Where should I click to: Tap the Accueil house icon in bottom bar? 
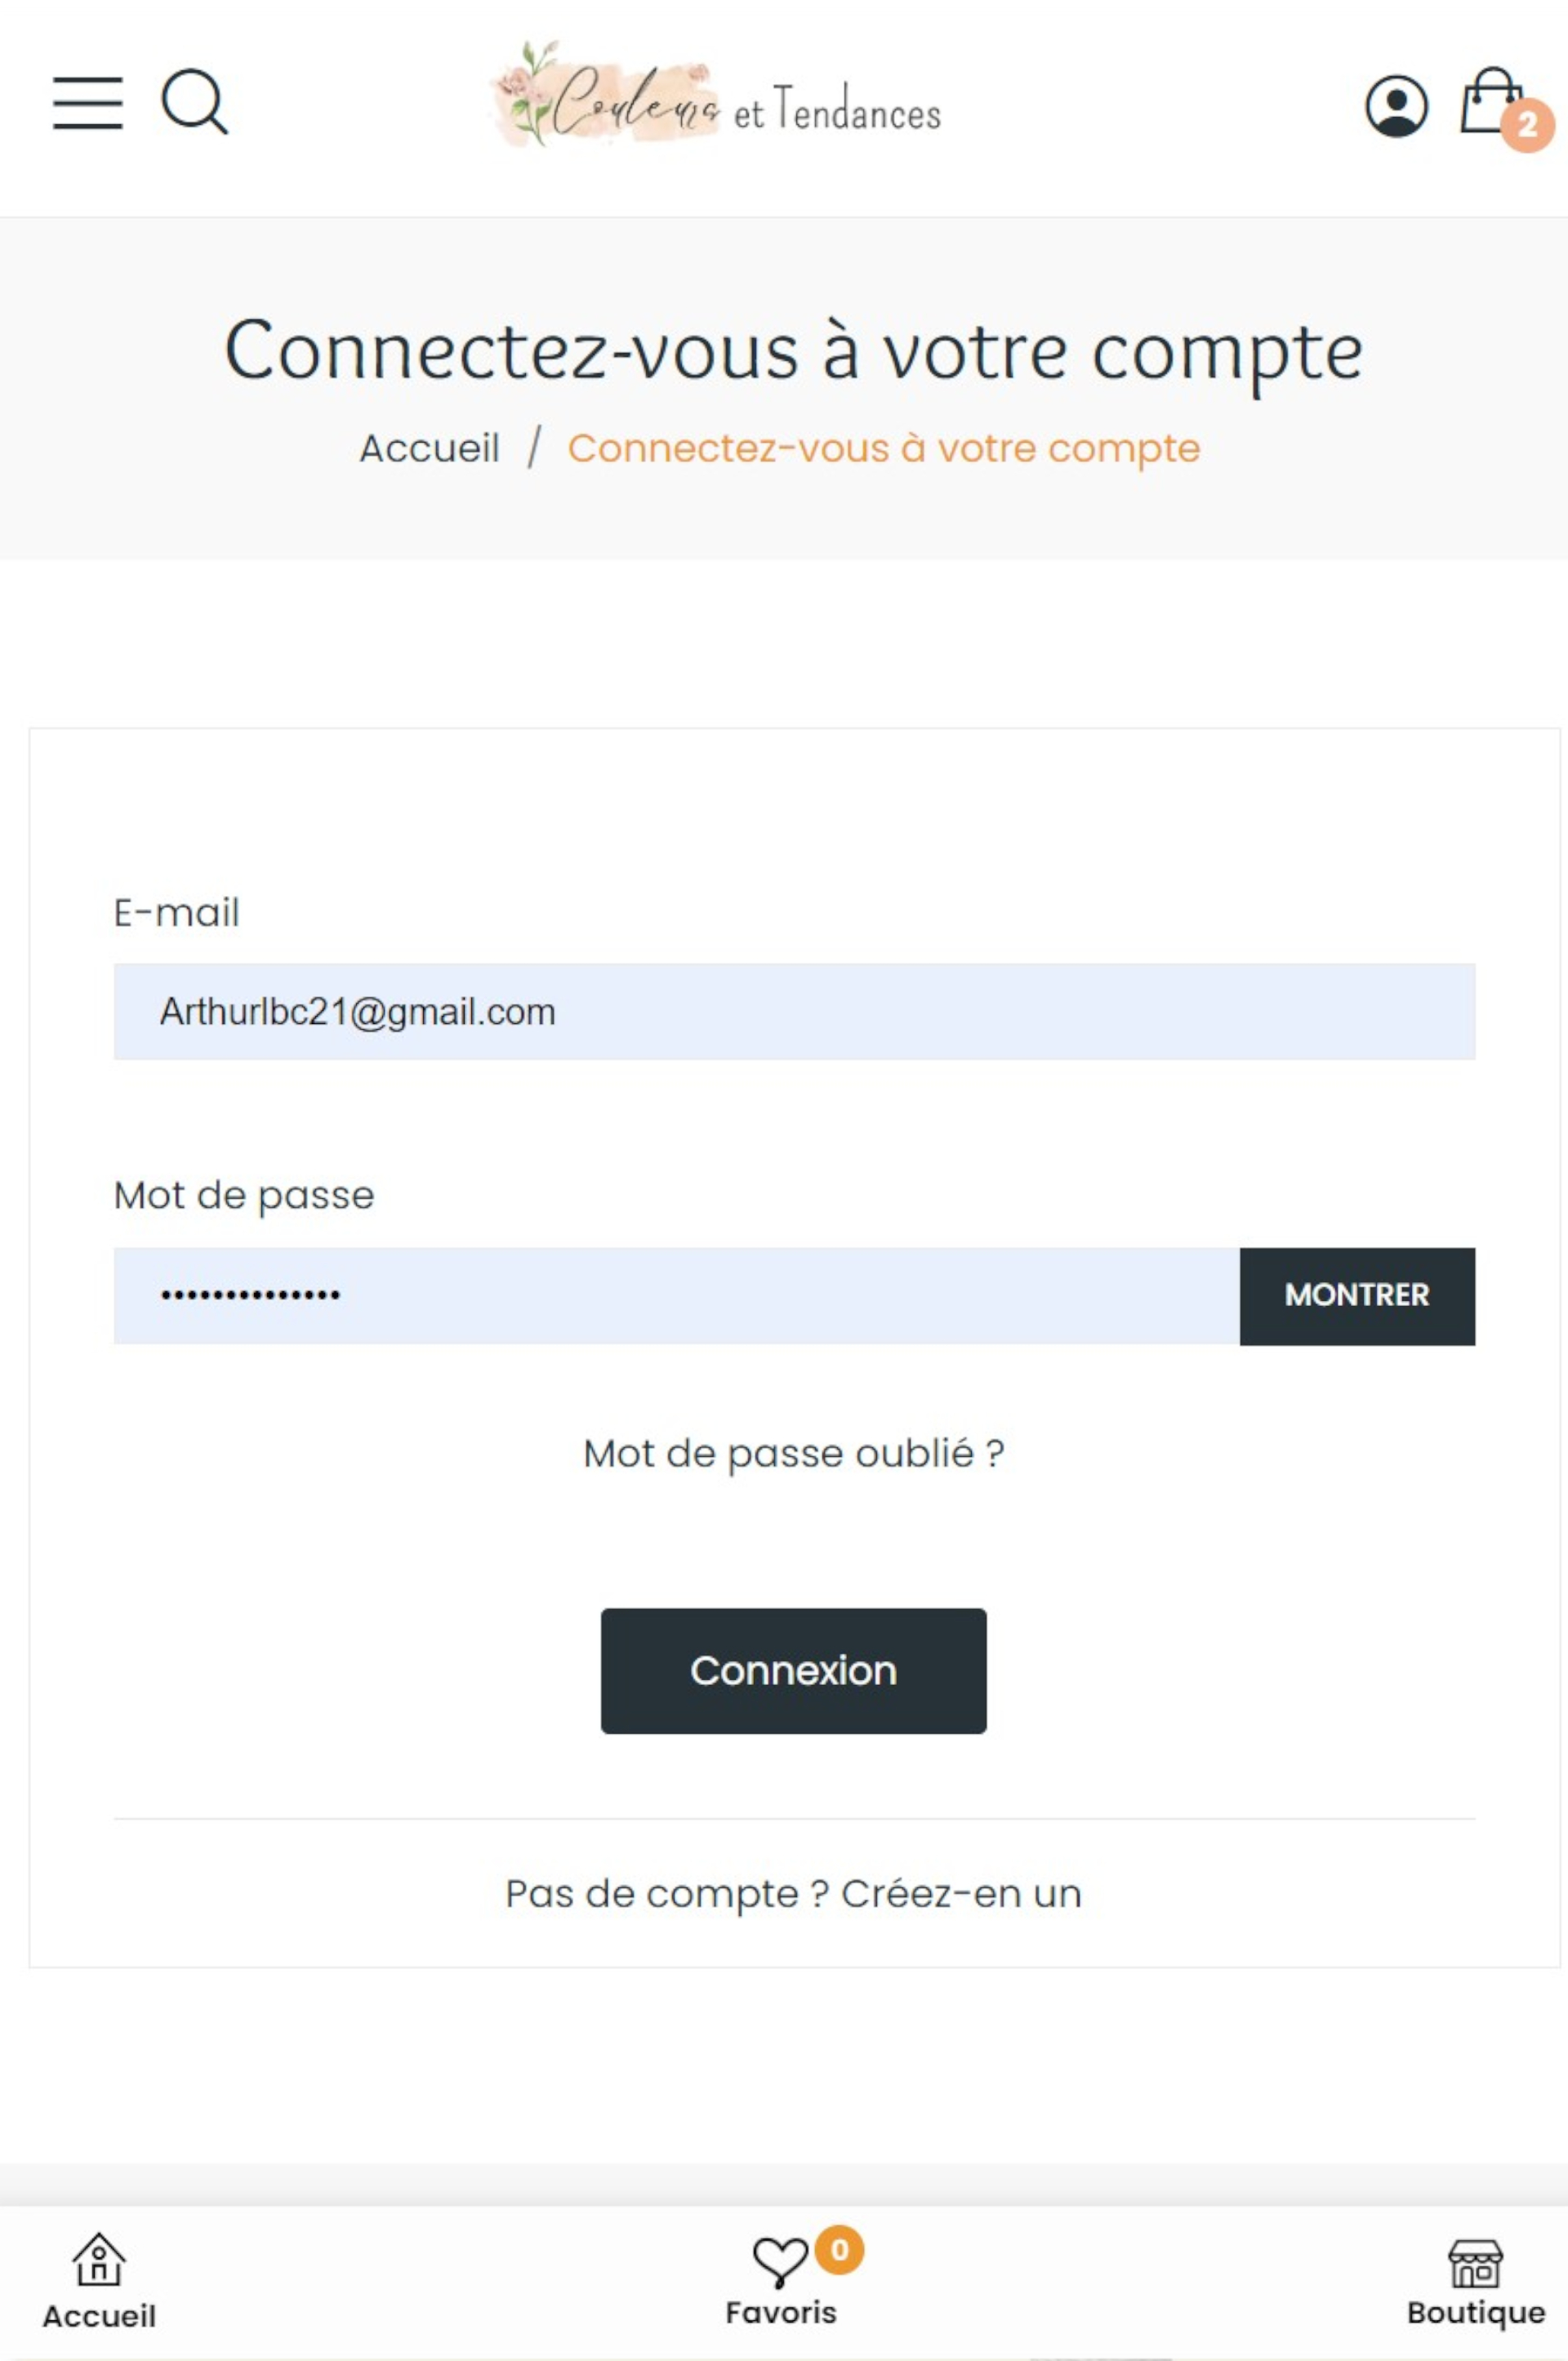[99, 2261]
